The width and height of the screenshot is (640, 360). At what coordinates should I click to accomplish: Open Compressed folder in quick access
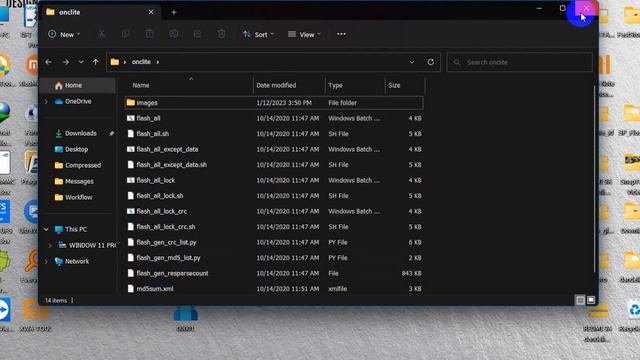point(83,165)
